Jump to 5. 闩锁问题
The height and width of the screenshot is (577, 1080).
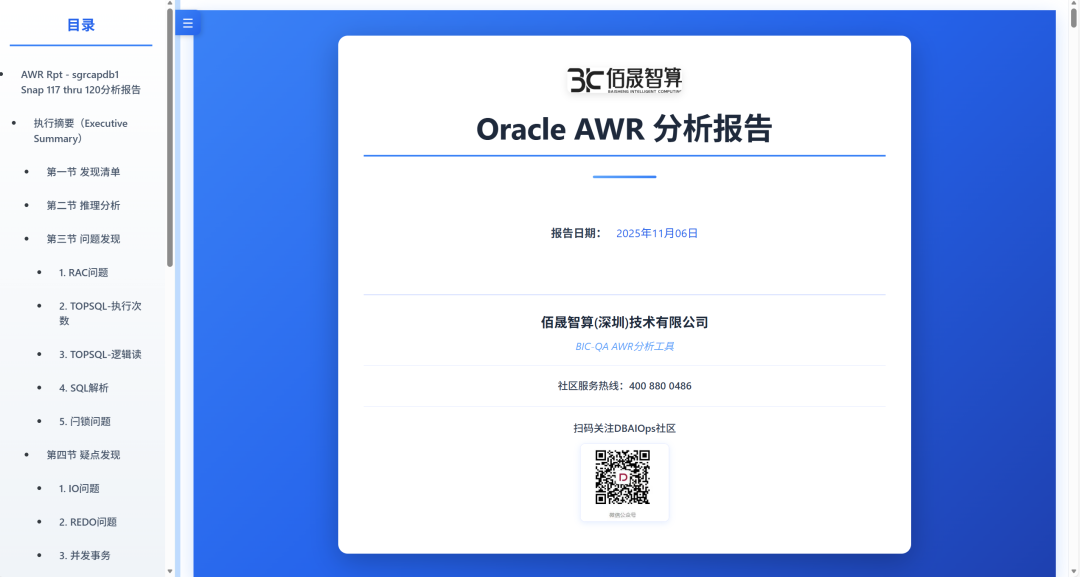[x=85, y=421]
